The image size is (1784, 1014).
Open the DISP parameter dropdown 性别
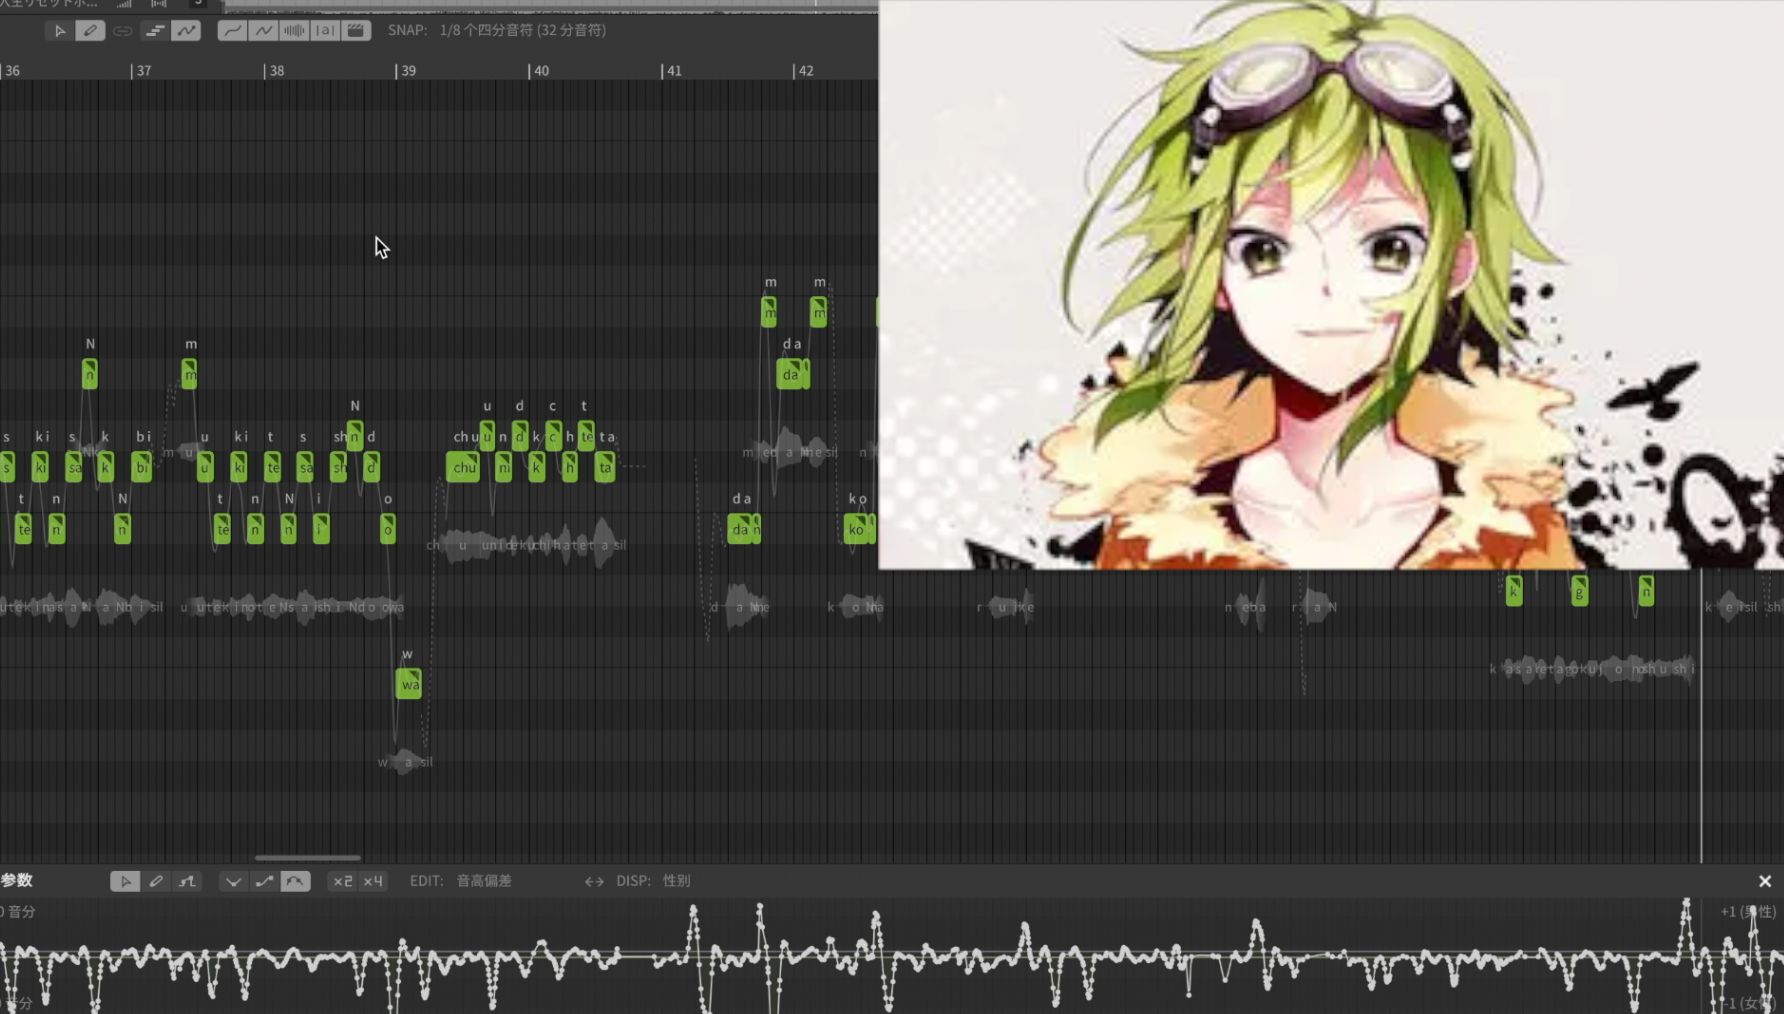(677, 881)
